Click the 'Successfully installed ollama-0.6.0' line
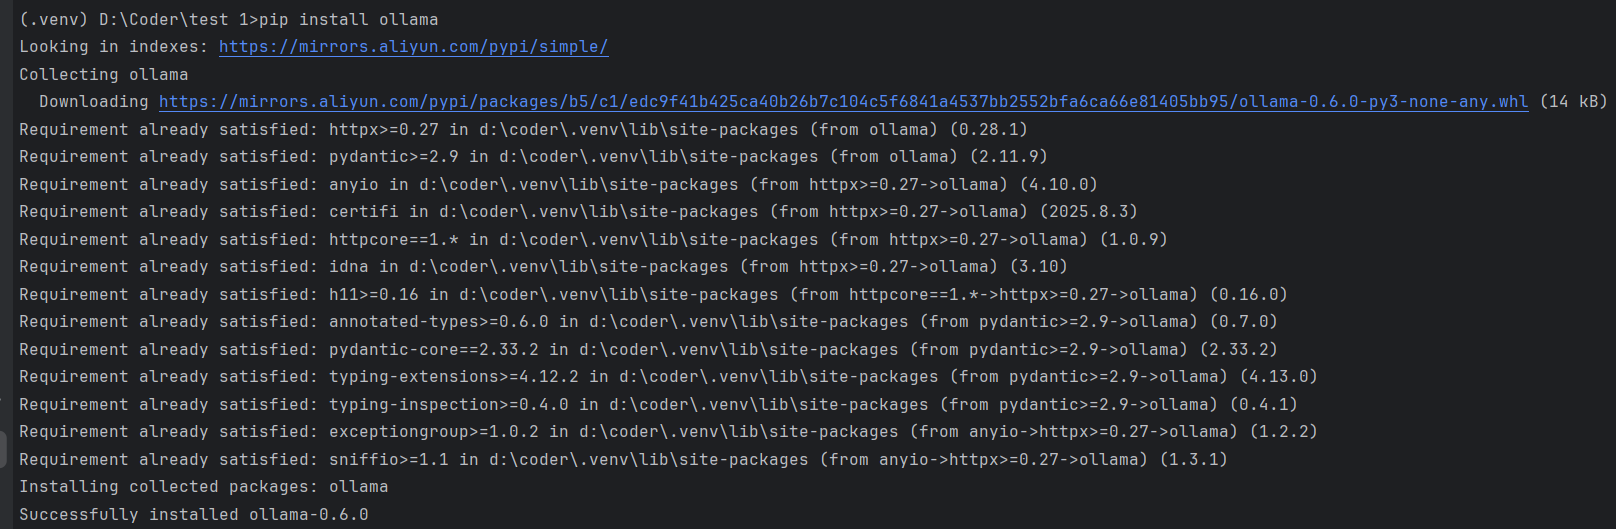The image size is (1616, 529). (193, 515)
